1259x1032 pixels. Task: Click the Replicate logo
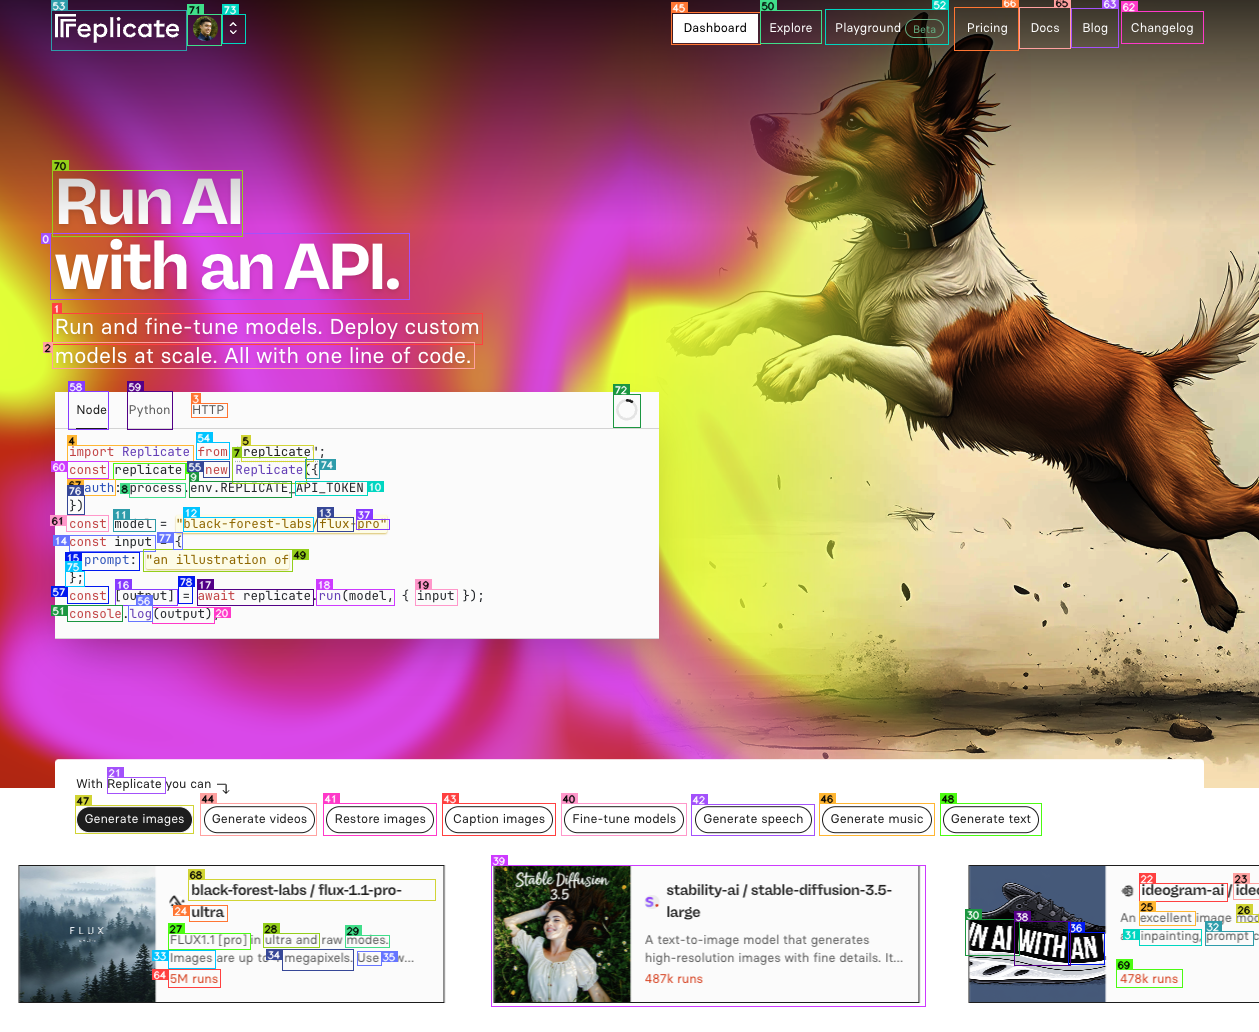(118, 29)
